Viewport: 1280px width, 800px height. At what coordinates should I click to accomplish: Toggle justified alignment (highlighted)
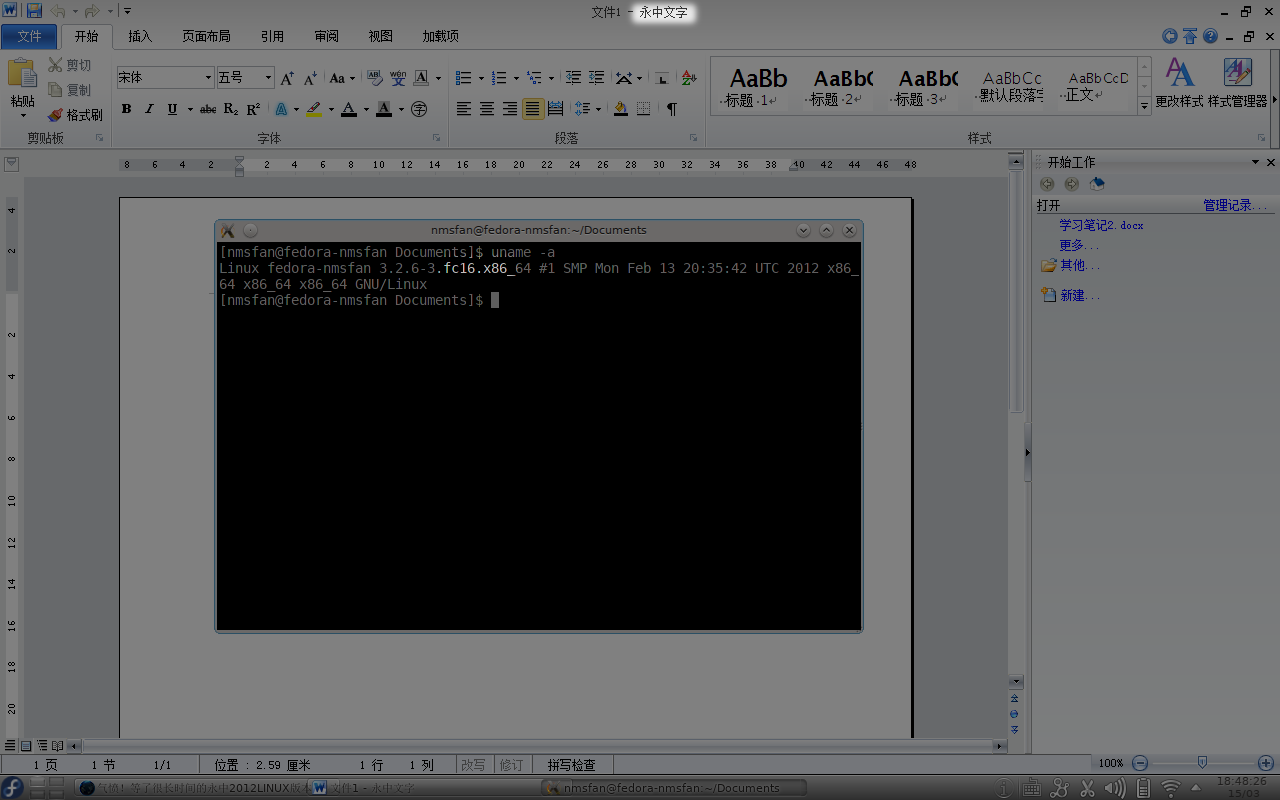pos(533,109)
